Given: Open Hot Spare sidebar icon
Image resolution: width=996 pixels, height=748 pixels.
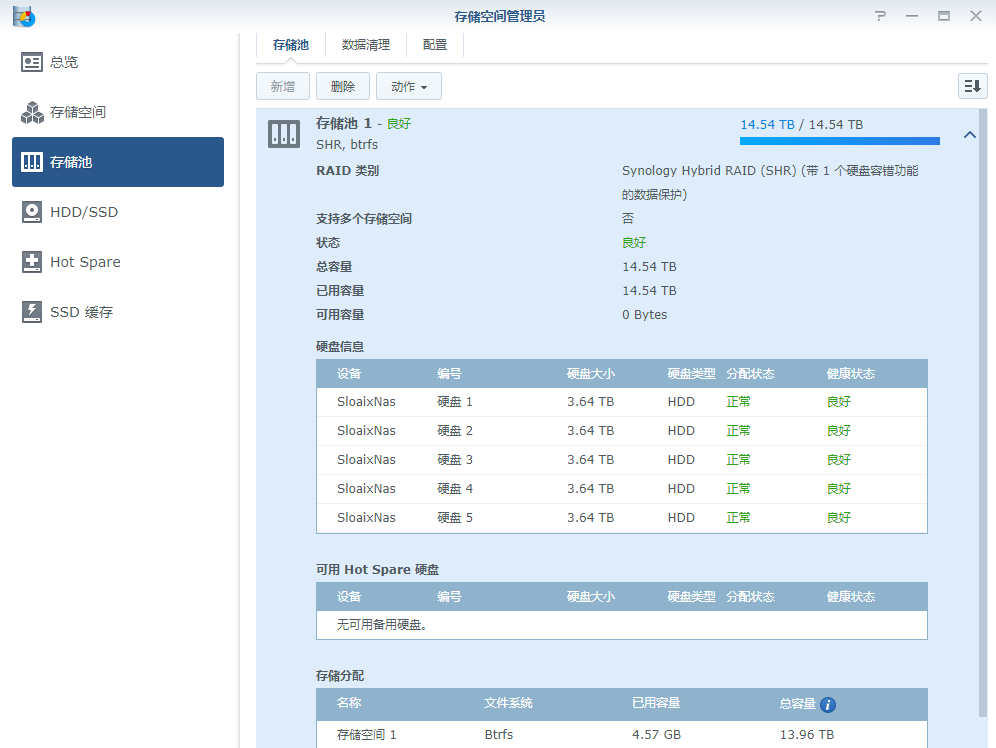Looking at the screenshot, I should coord(32,262).
